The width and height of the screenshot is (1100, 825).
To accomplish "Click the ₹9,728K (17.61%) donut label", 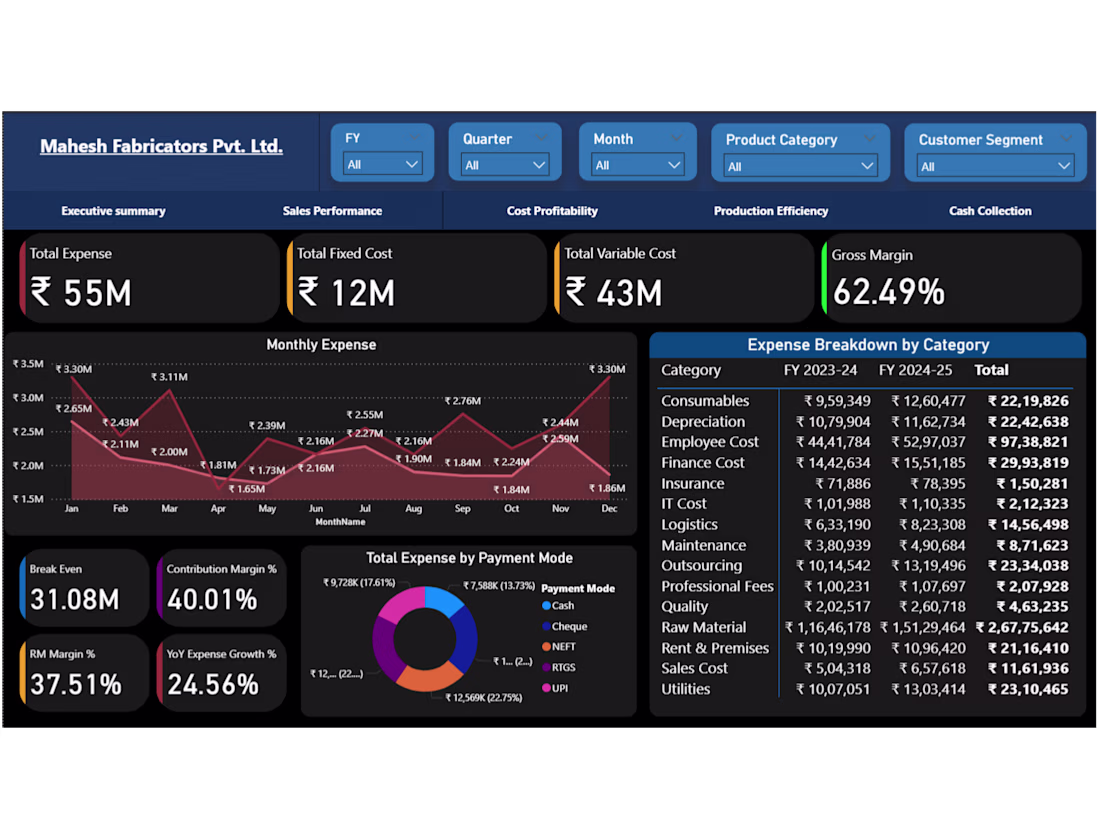I will point(358,582).
